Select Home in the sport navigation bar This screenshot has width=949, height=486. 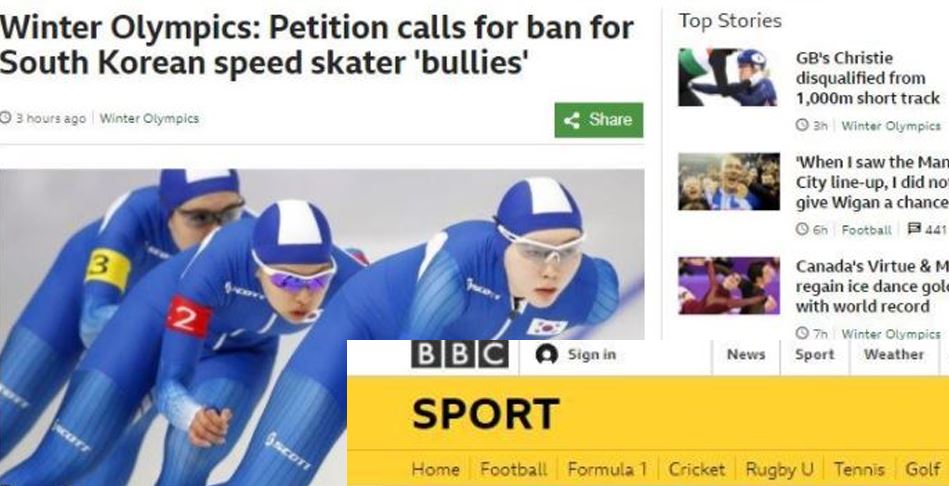(435, 469)
